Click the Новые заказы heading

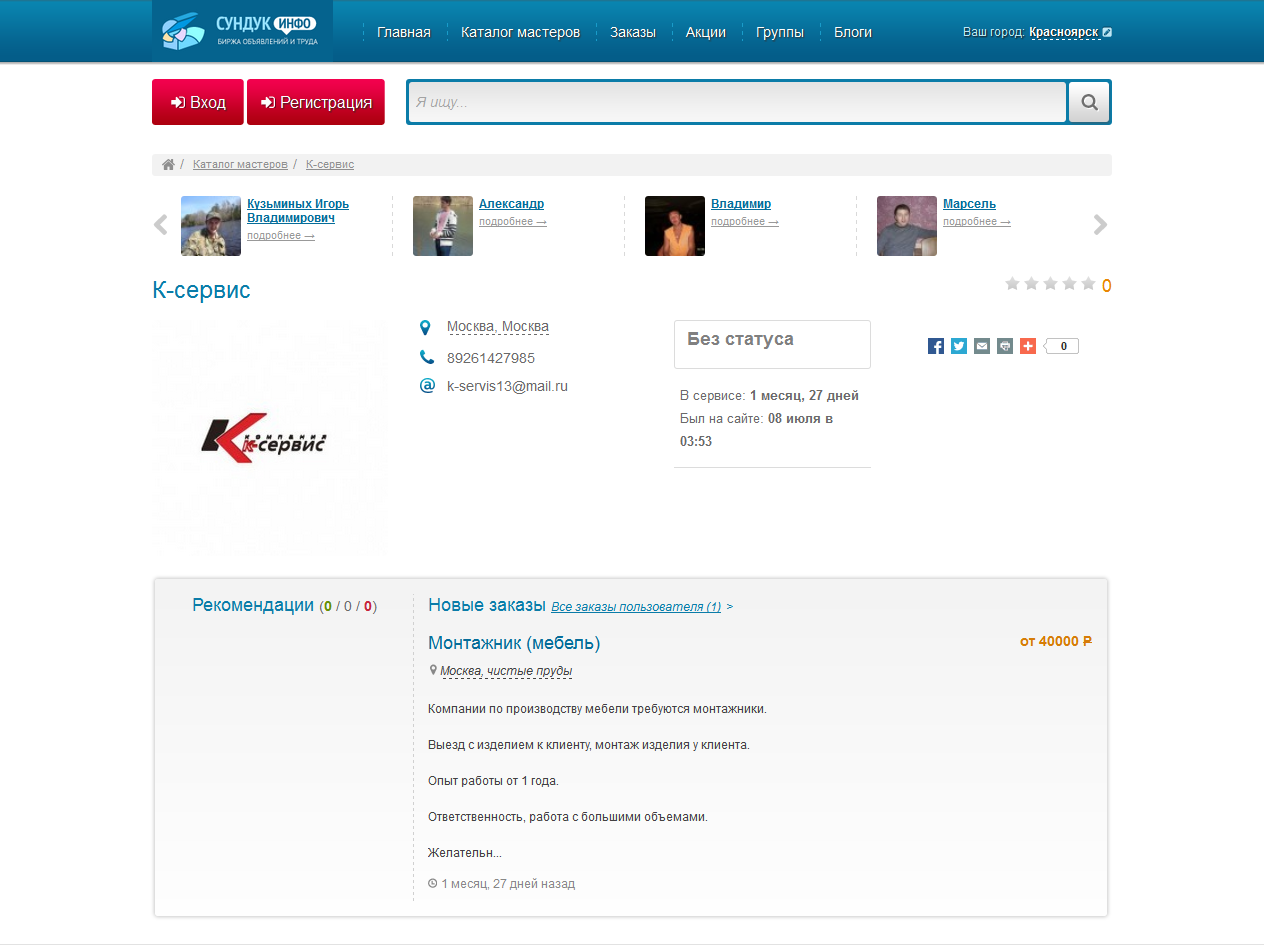487,605
